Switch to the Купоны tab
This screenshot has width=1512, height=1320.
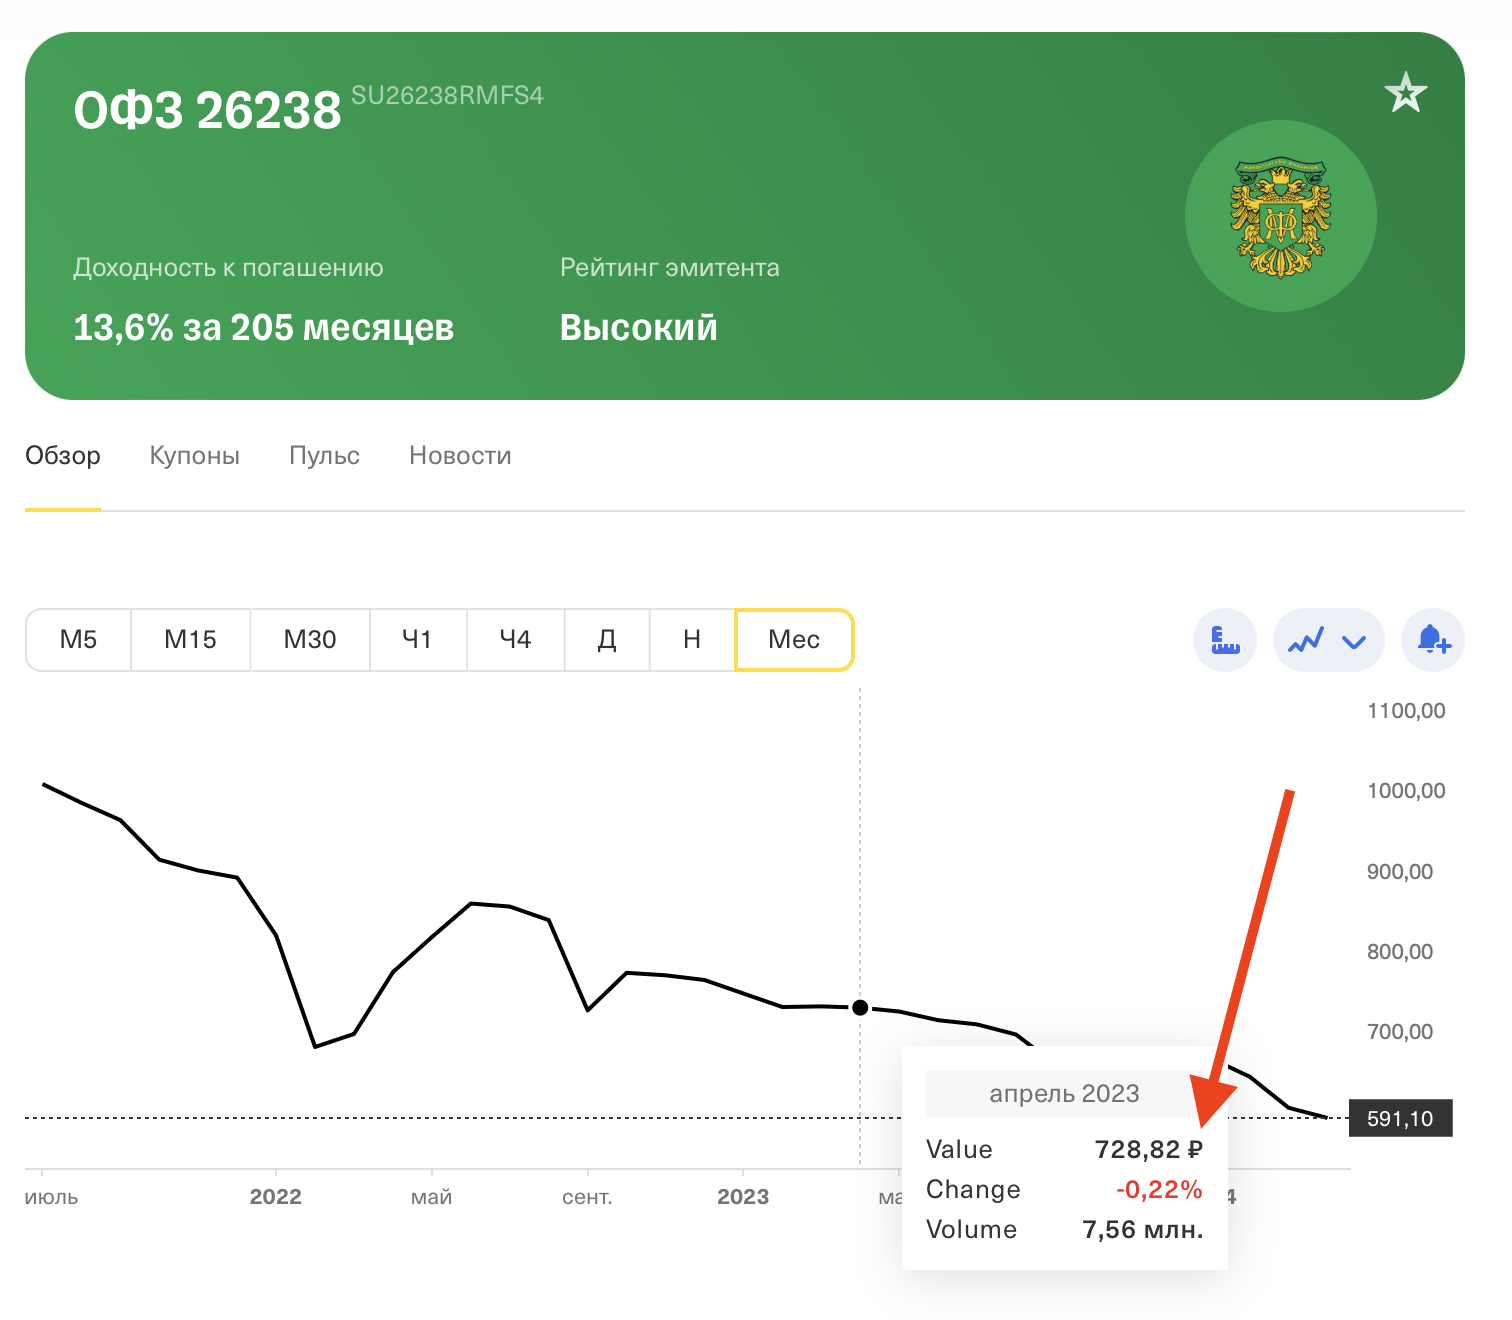click(195, 456)
